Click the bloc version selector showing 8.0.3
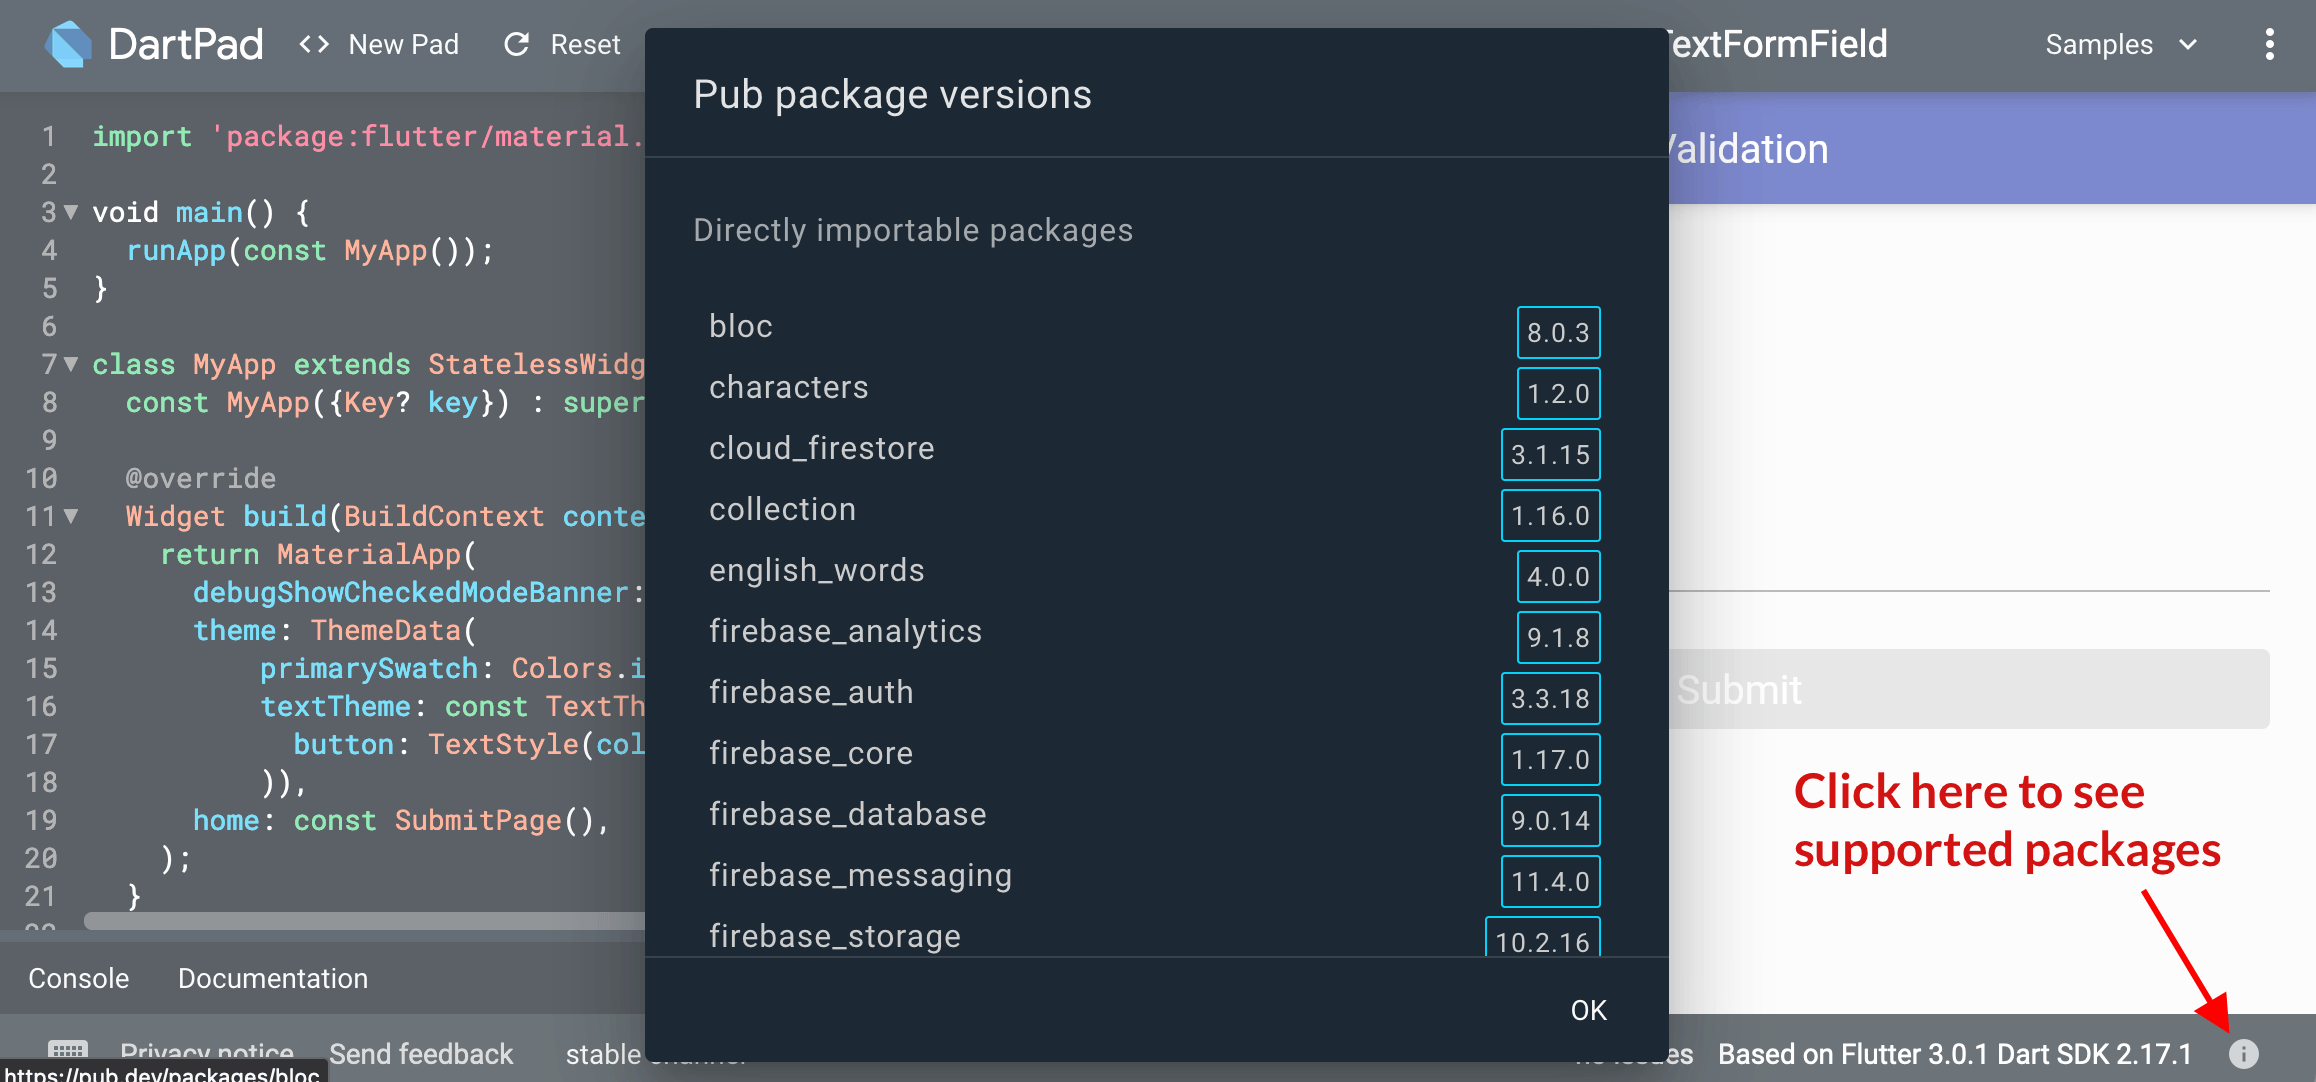 coord(1558,332)
